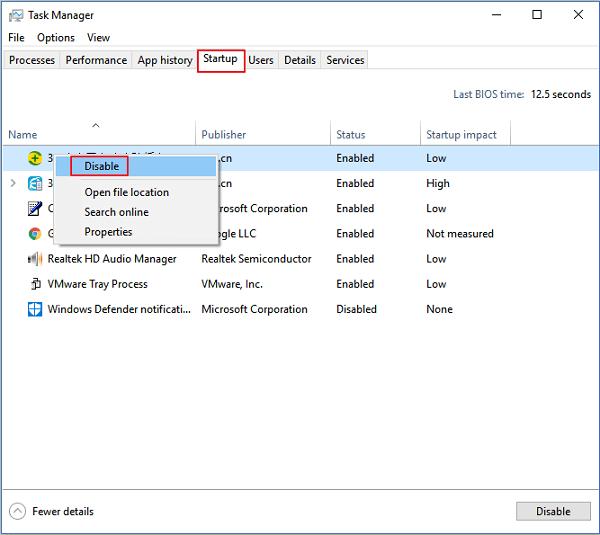Choose Open file location in context menu
The image size is (600, 535).
[x=136, y=192]
